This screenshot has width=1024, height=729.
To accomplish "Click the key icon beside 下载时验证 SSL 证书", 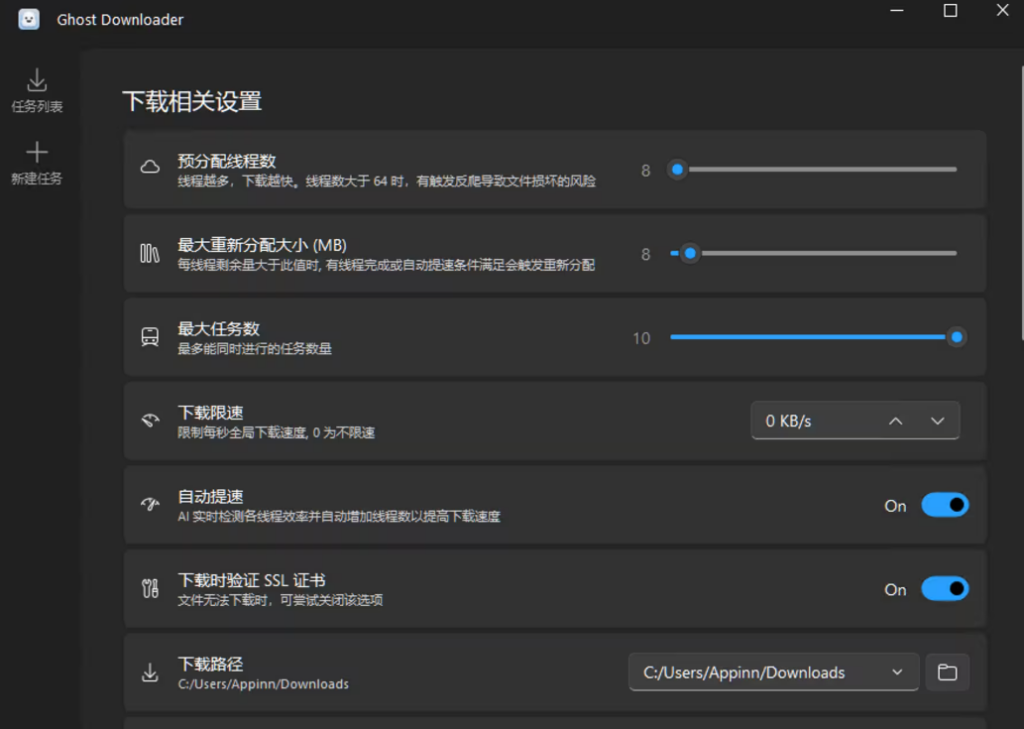I will click(151, 588).
